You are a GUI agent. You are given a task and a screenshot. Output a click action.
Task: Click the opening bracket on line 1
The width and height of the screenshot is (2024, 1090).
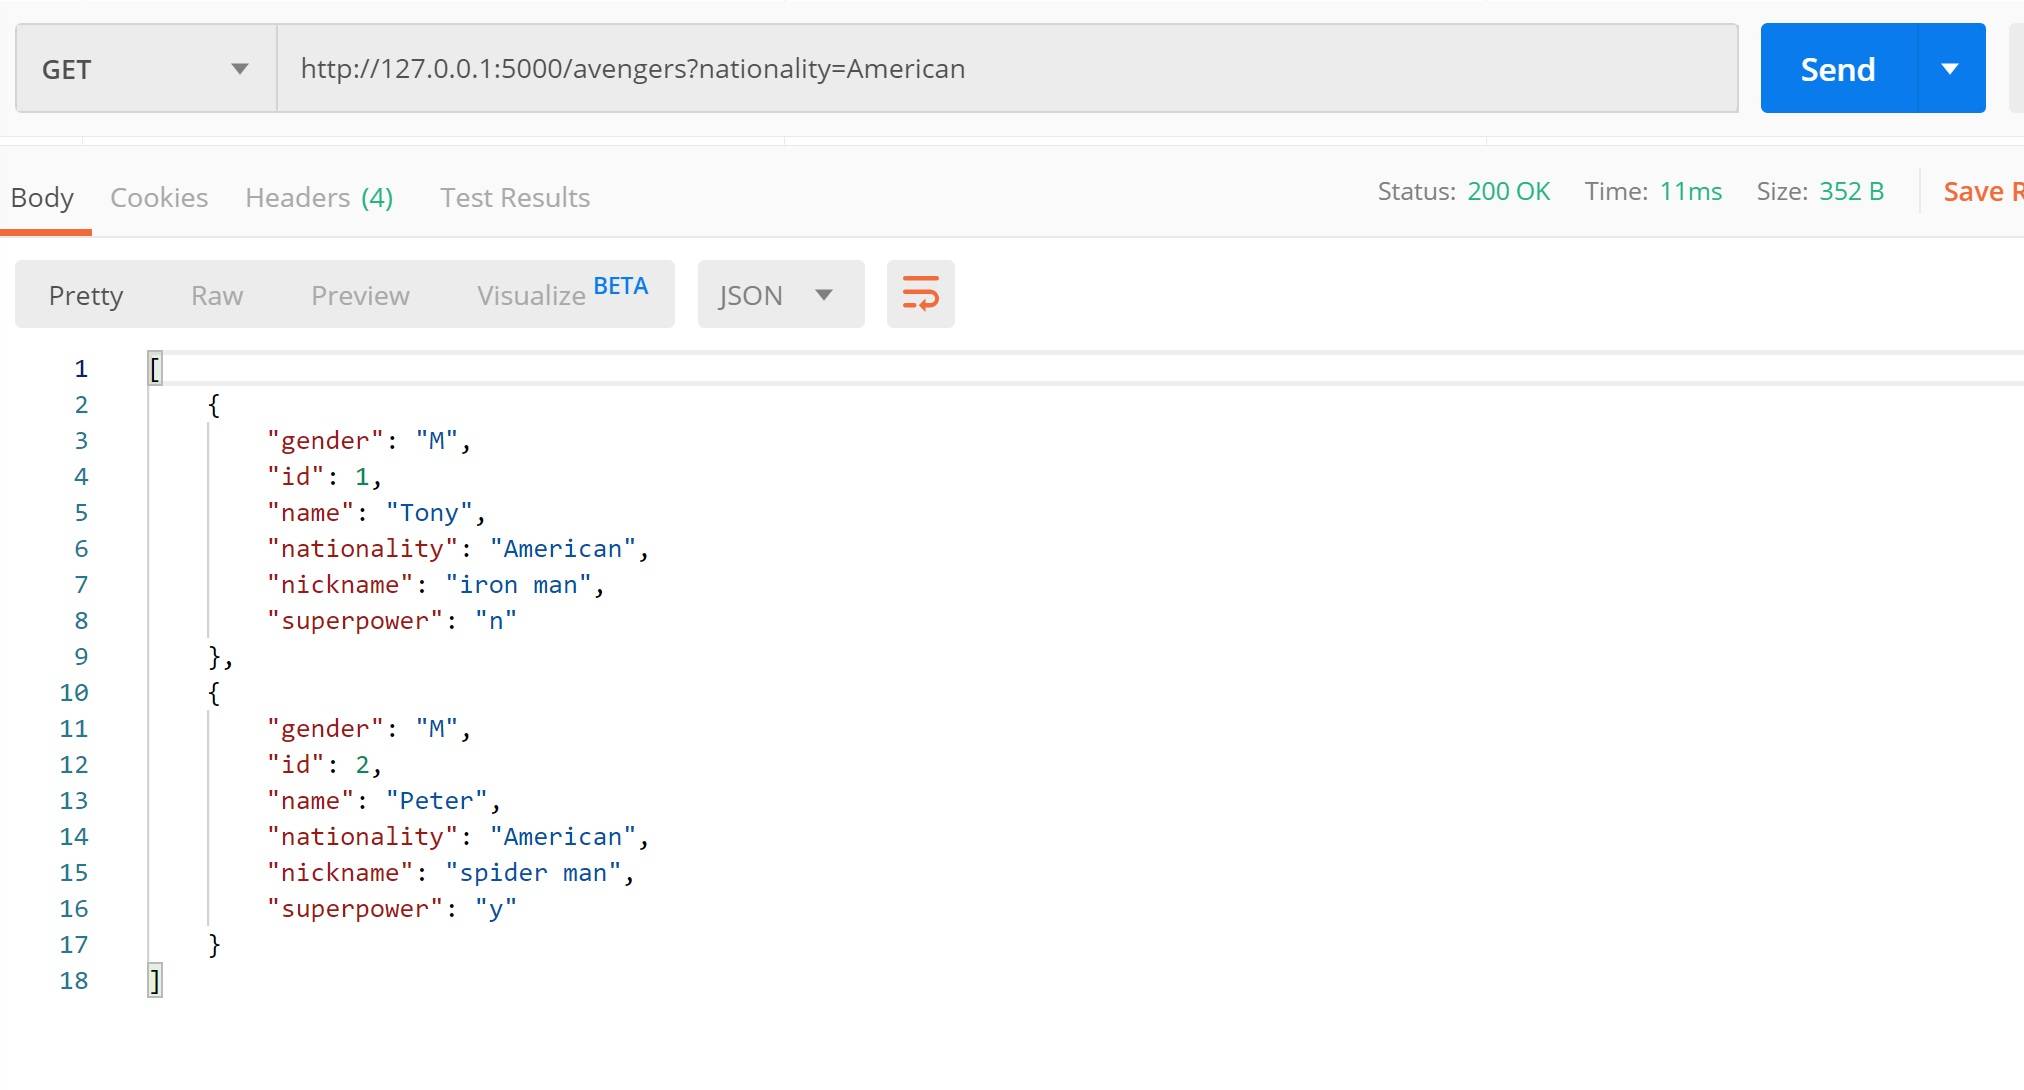coord(155,369)
